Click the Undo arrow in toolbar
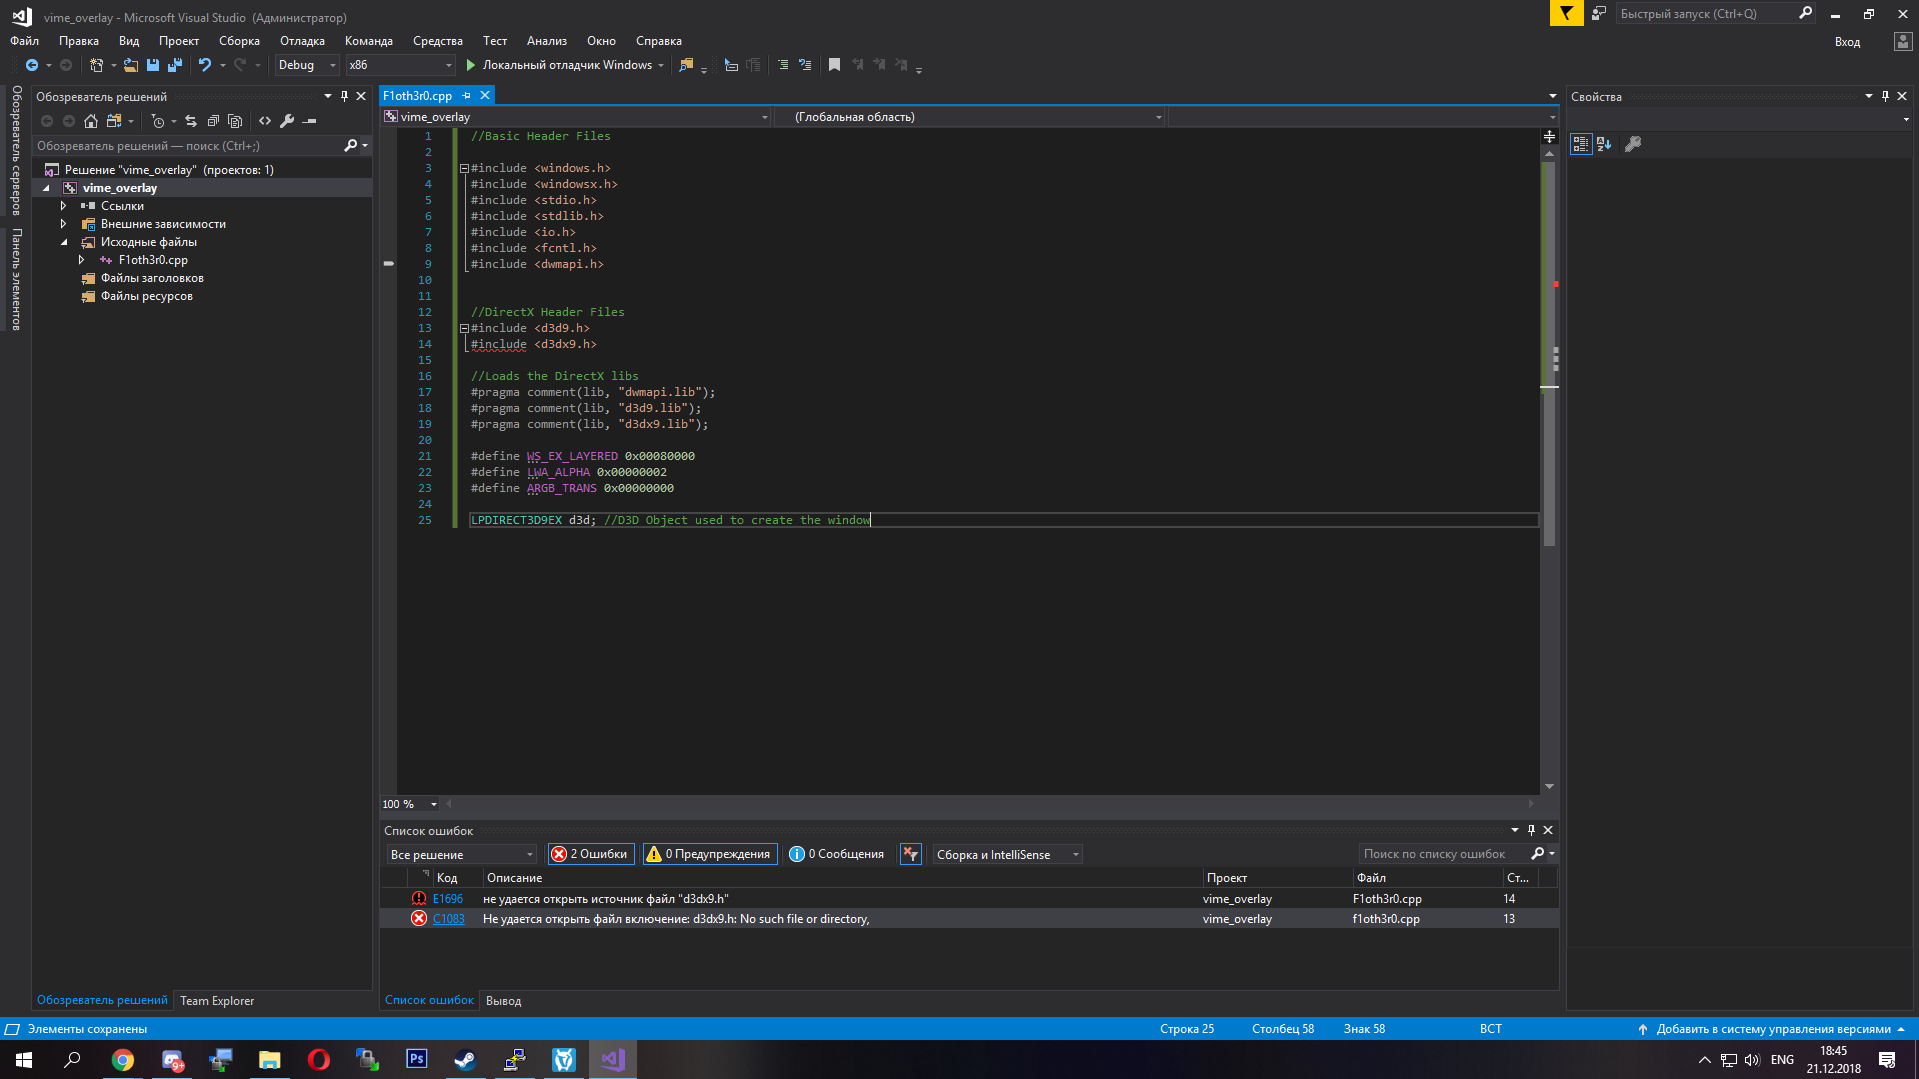 coord(204,65)
